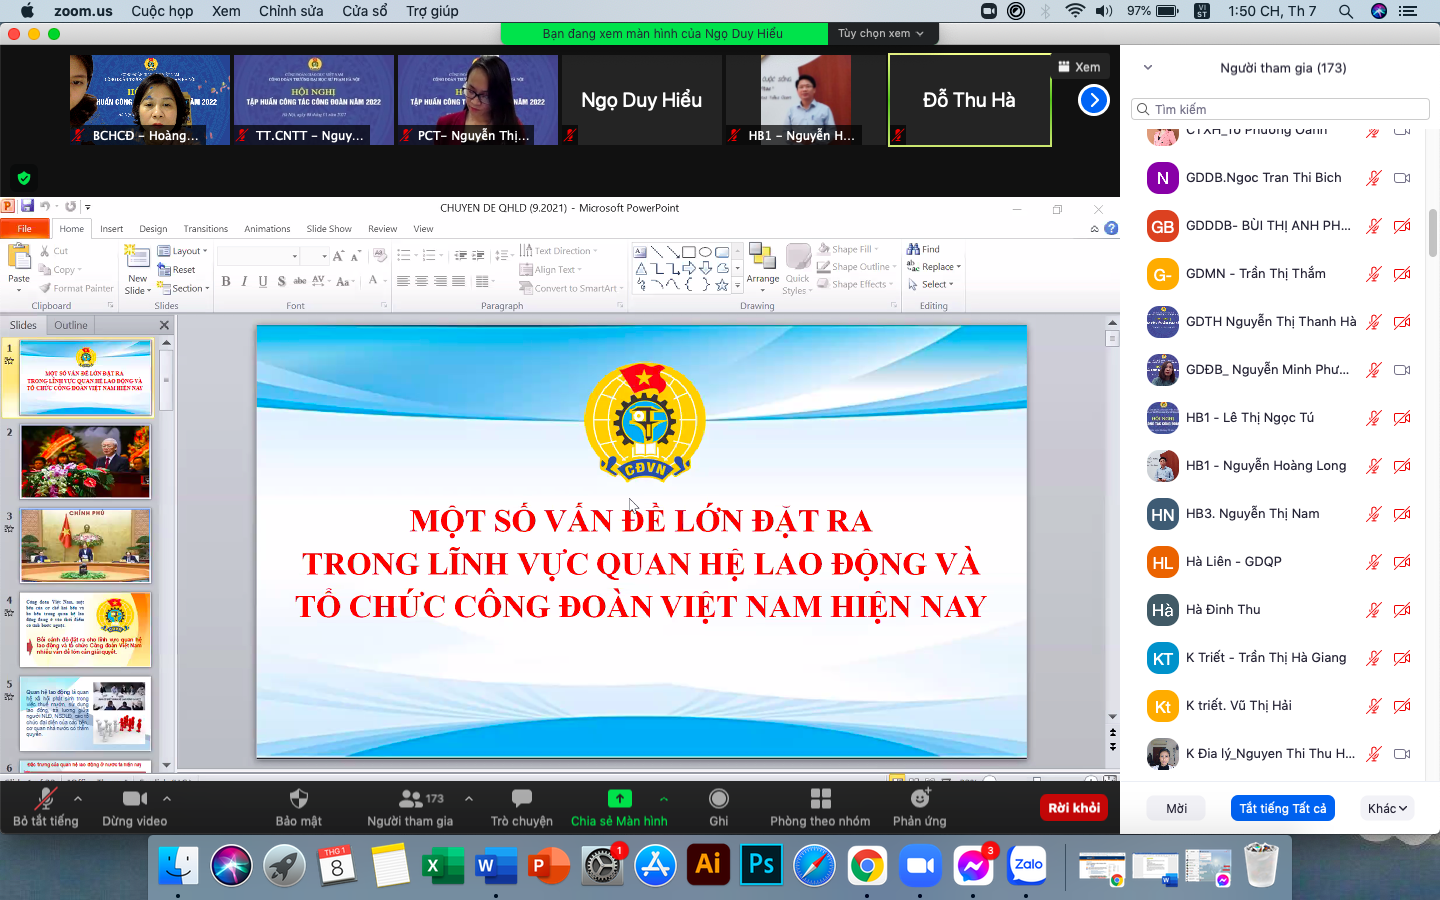The image size is (1440, 900).
Task: Open the Khác dropdown in participants panel
Action: click(x=1387, y=808)
